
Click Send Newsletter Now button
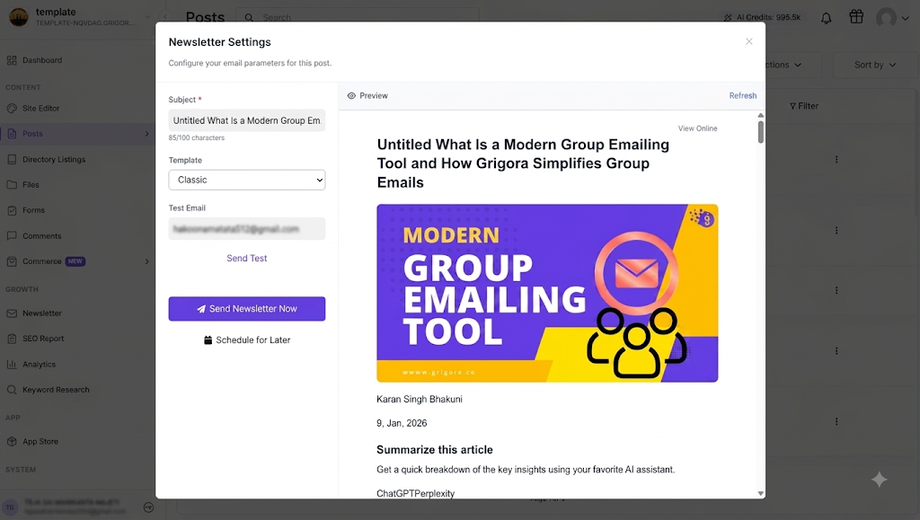(246, 309)
